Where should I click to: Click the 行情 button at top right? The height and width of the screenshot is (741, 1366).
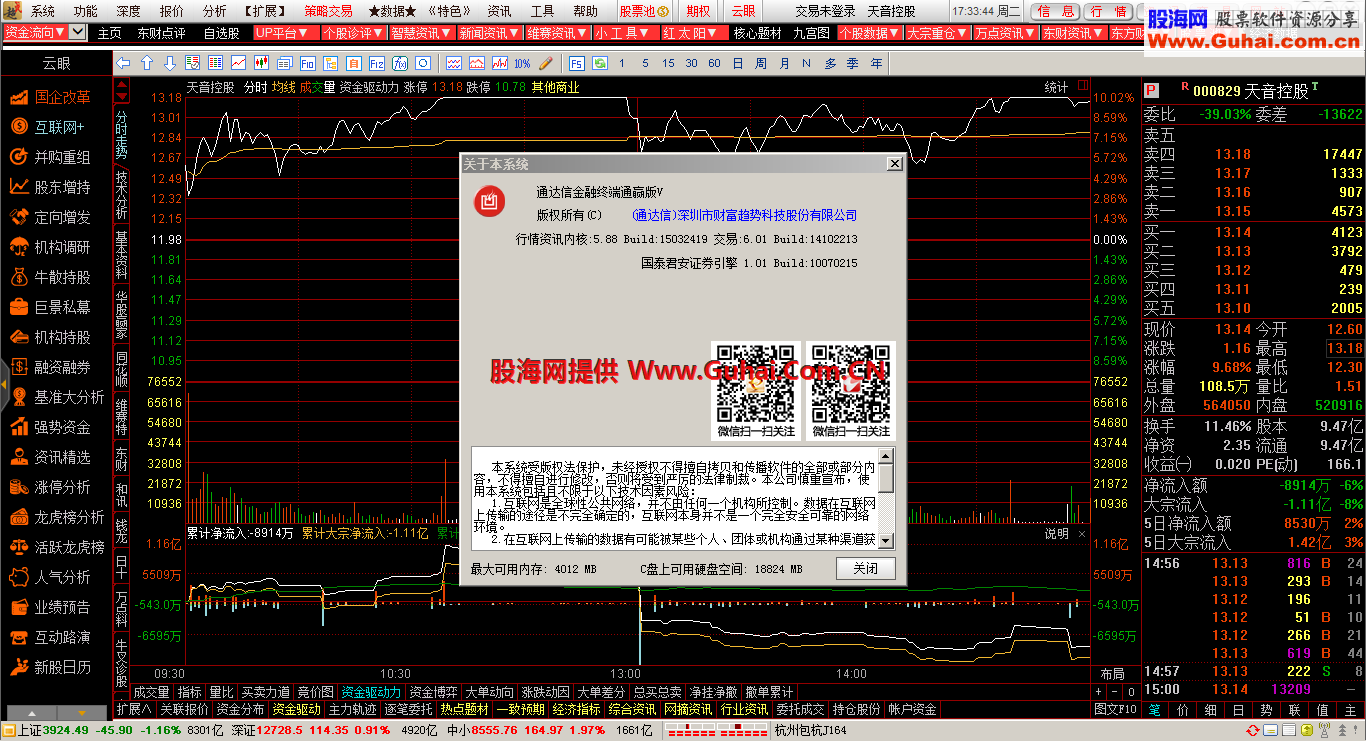[x=1108, y=11]
